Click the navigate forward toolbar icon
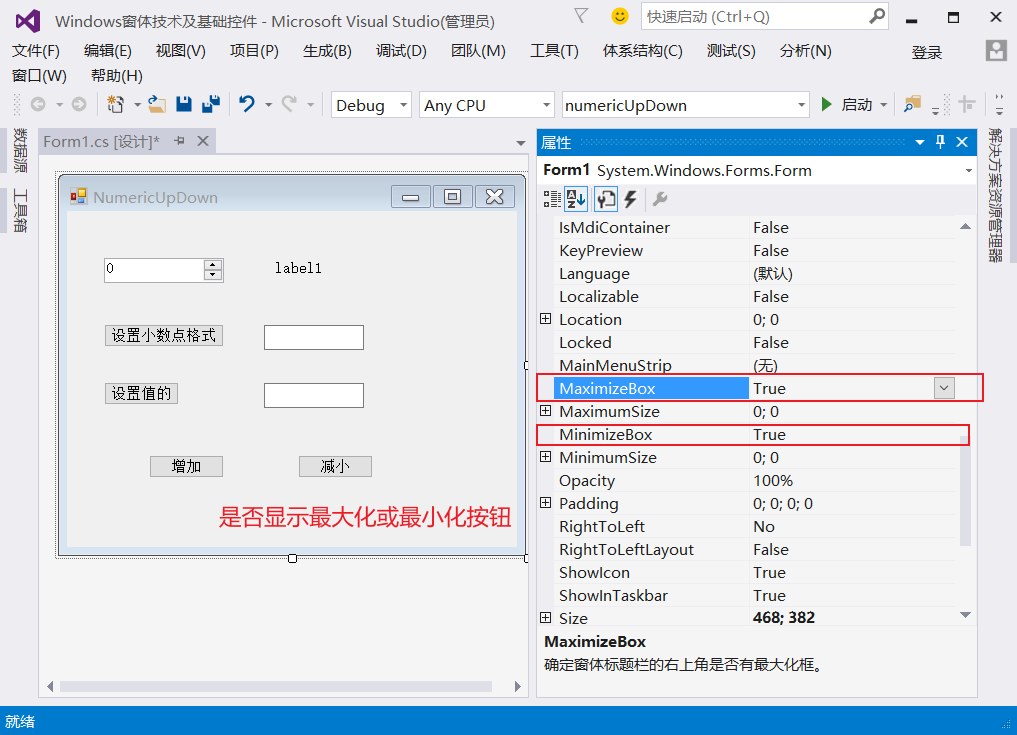 click(78, 104)
